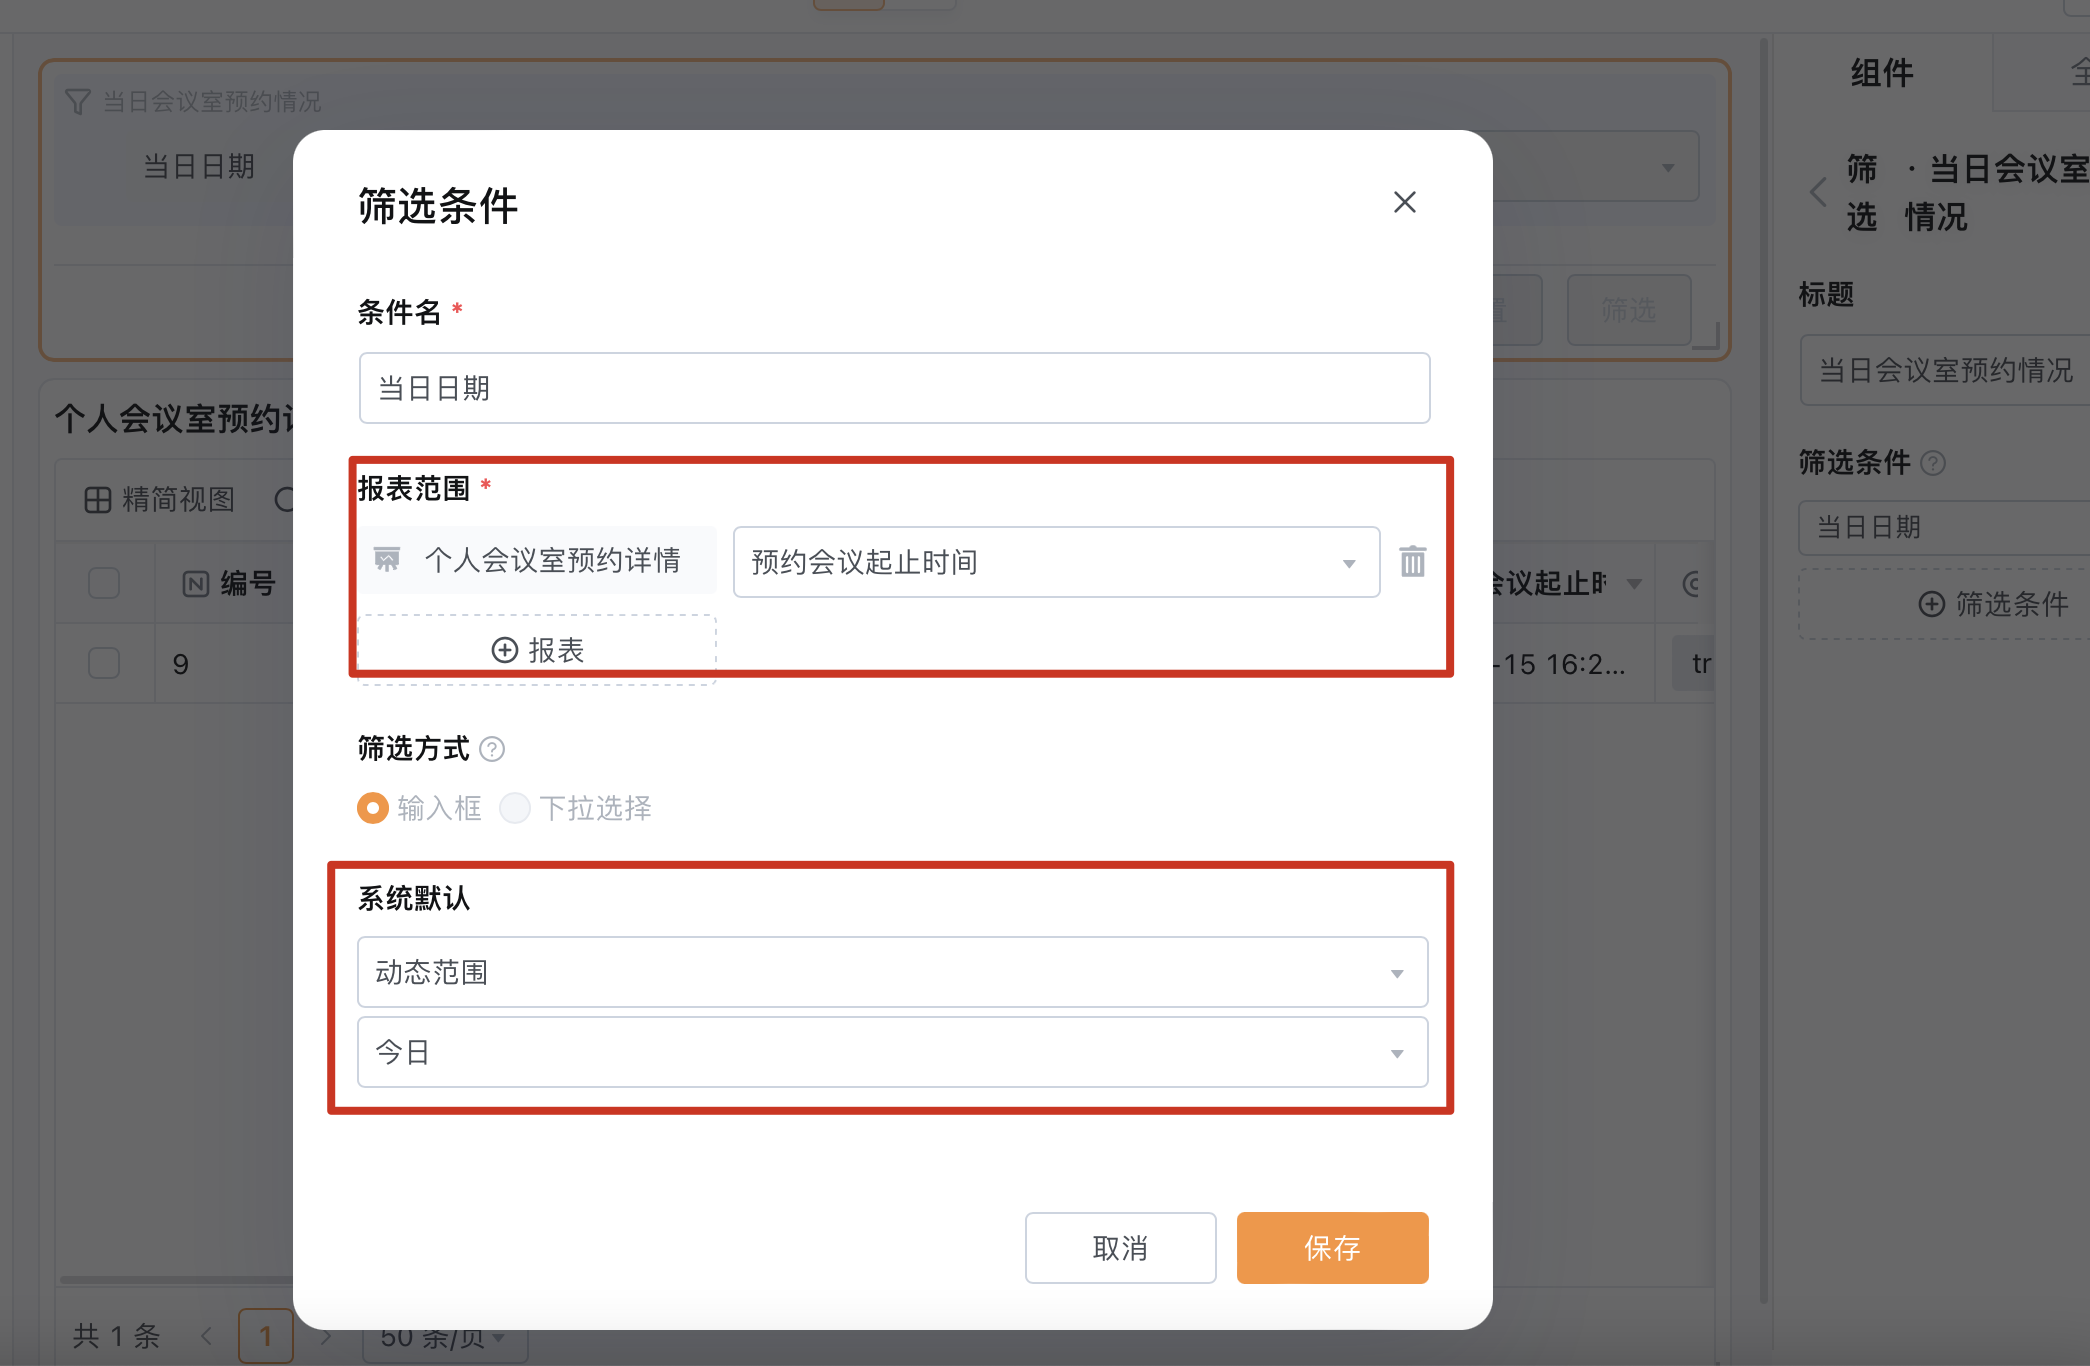This screenshot has width=2090, height=1366.
Task: Open the 50 条/页 page size dropdown
Action: pyautogui.click(x=444, y=1338)
